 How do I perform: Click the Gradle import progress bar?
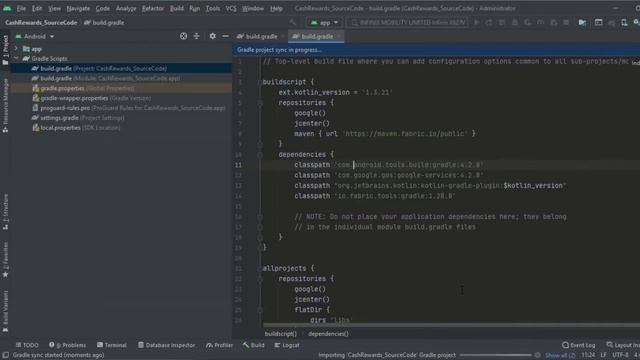tap(496, 355)
